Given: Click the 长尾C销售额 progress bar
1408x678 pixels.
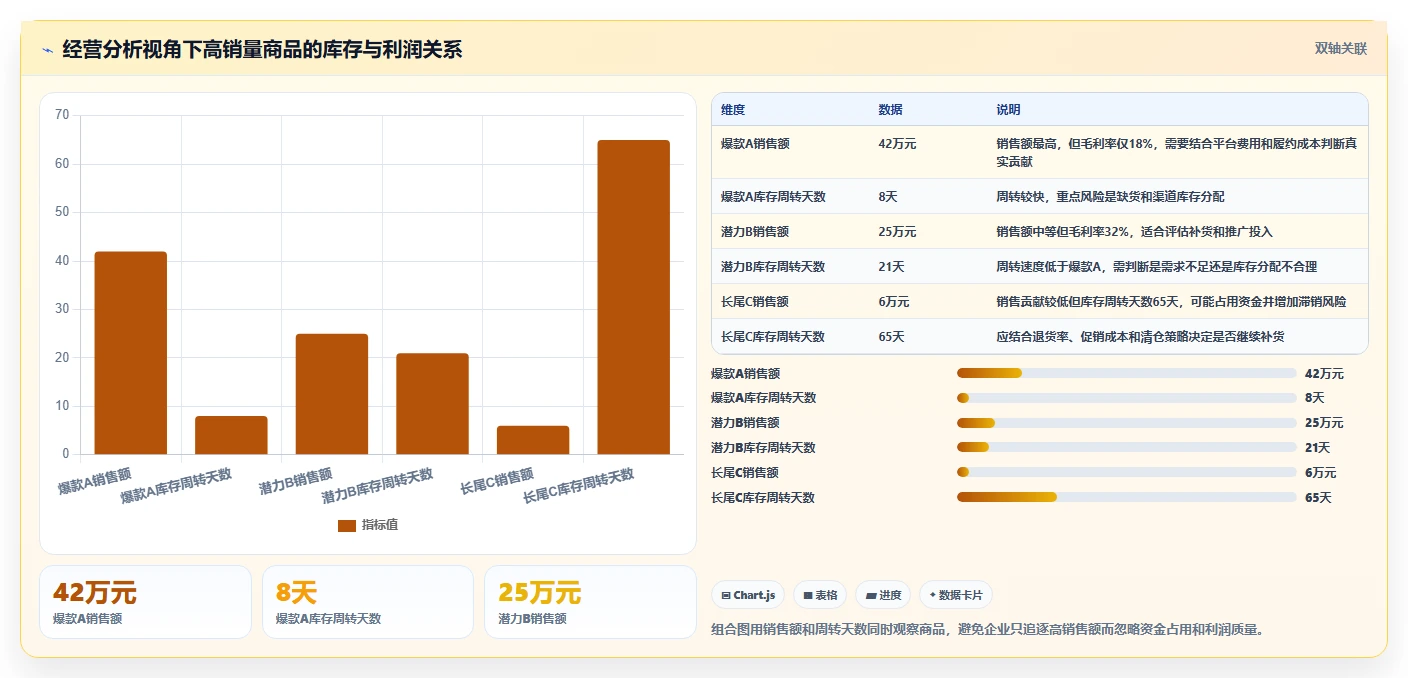Looking at the screenshot, I should [1126, 472].
